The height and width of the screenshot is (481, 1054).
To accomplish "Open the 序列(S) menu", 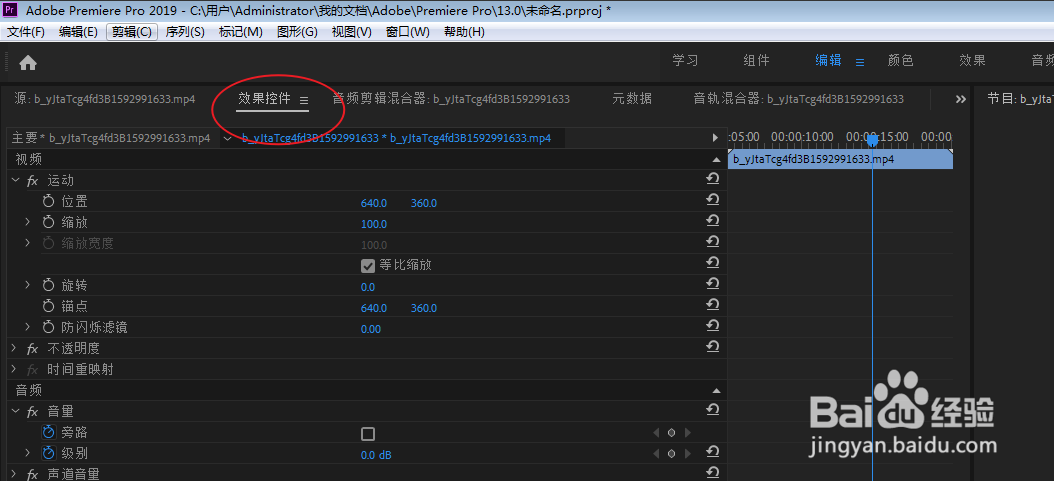I will [185, 32].
